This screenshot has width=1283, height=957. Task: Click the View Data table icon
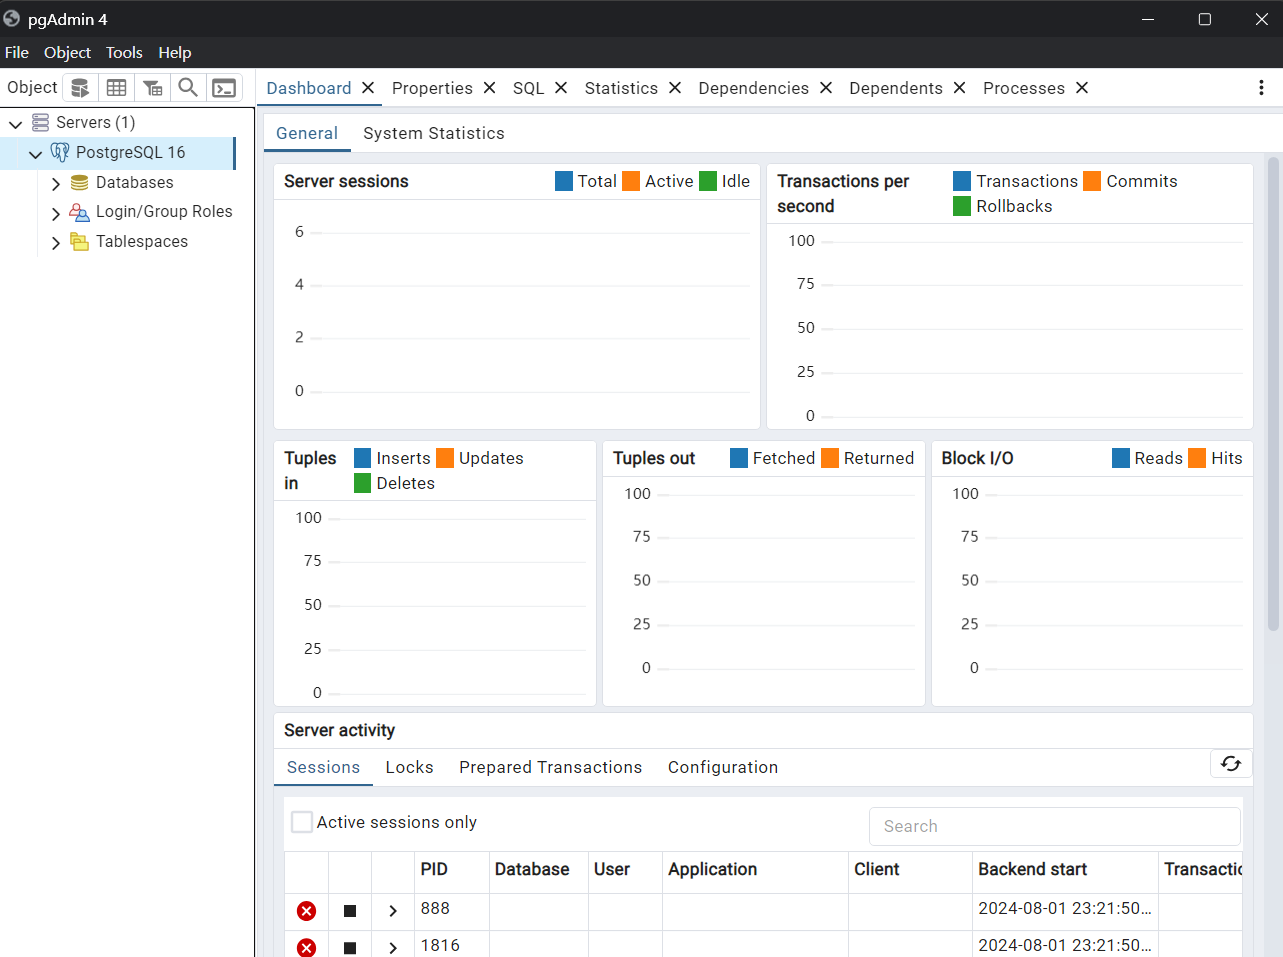[x=116, y=88]
